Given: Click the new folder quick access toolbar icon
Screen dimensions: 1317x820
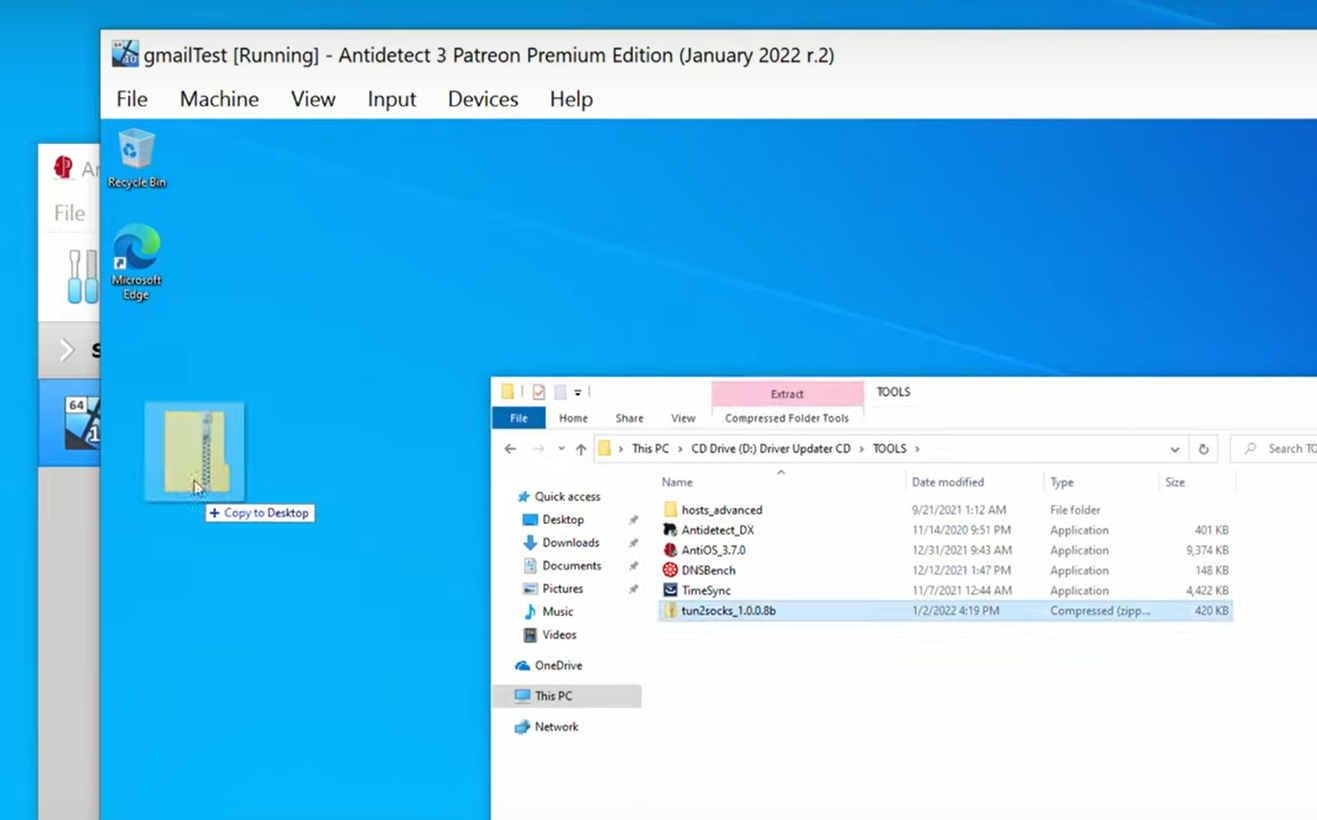Looking at the screenshot, I should (x=560, y=392).
